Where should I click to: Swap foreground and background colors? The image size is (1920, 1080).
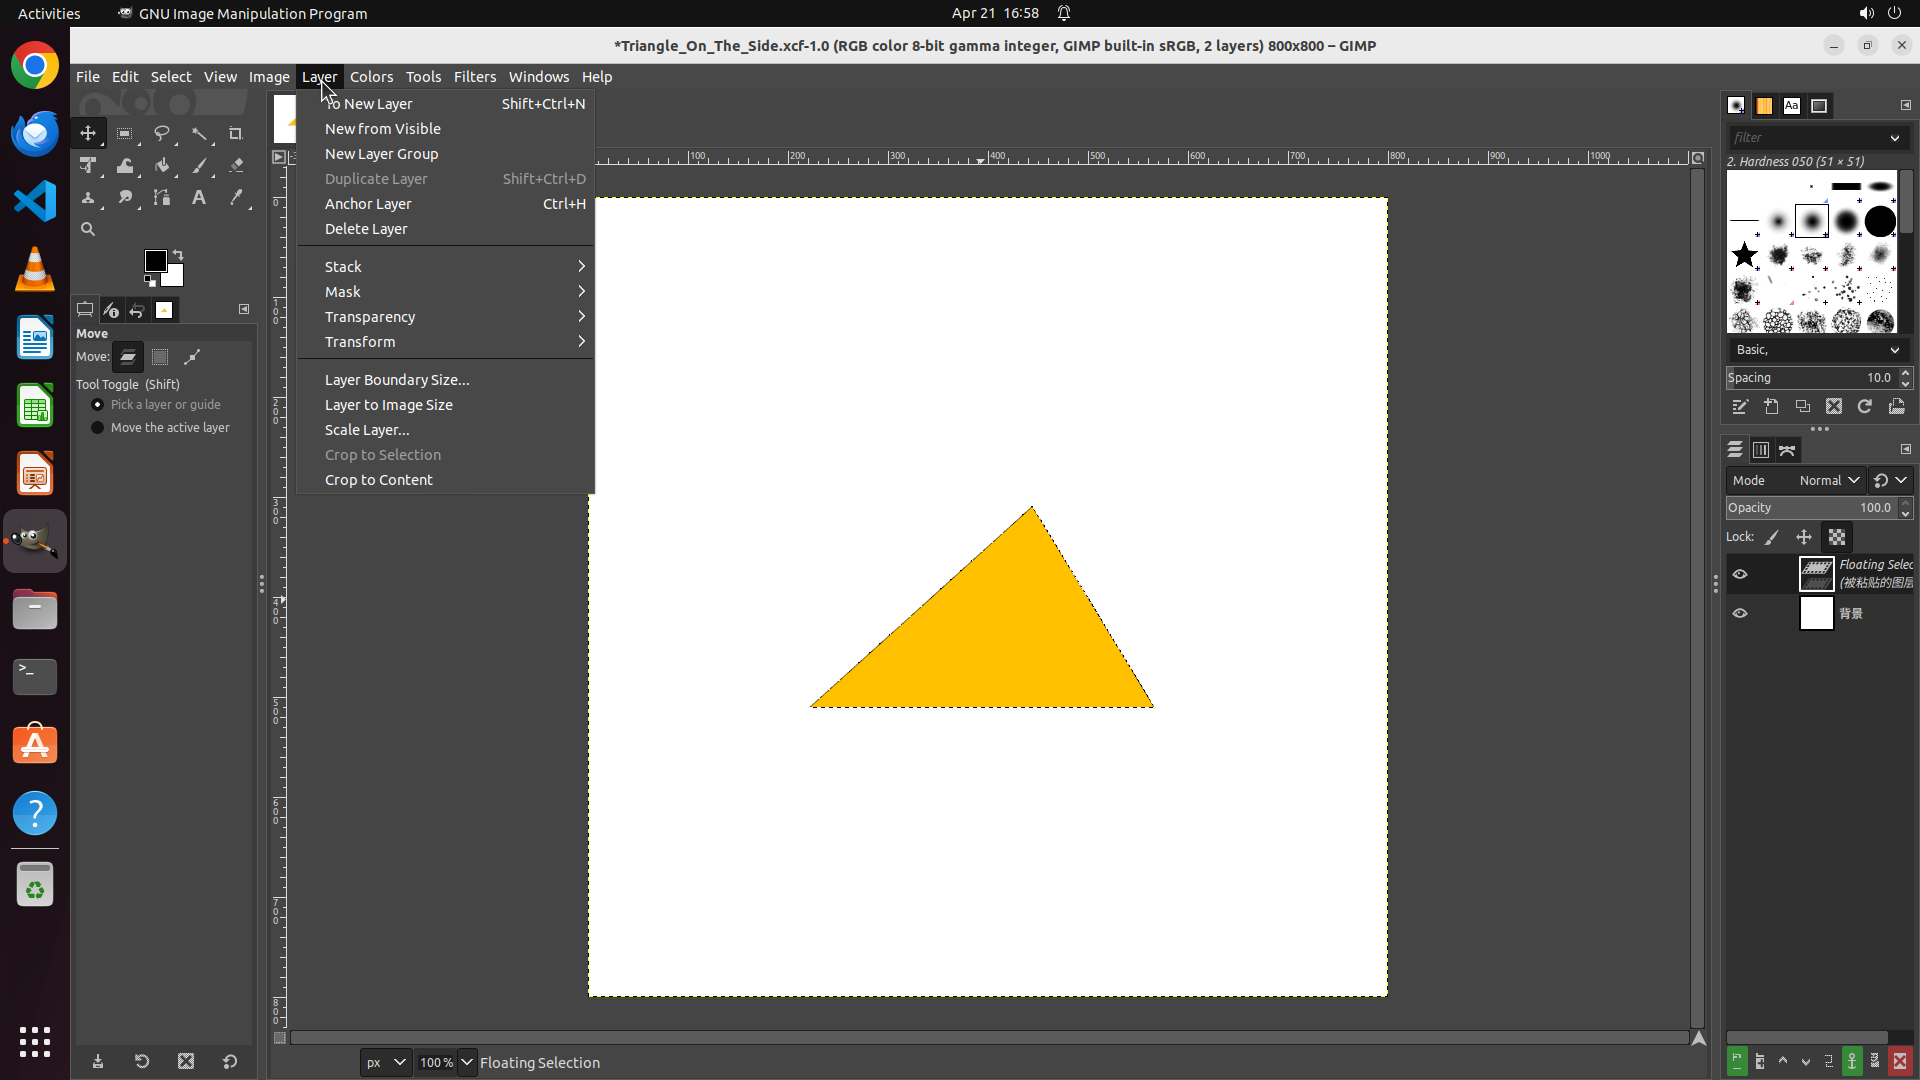click(178, 254)
